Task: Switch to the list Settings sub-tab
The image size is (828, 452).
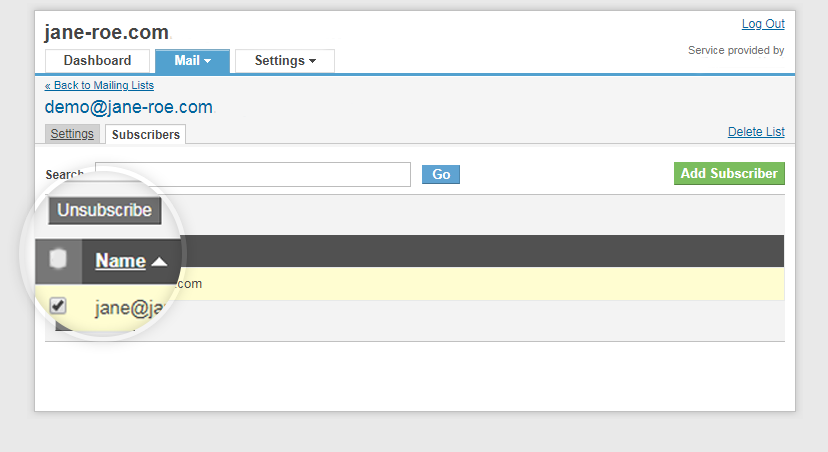Action: 72,134
